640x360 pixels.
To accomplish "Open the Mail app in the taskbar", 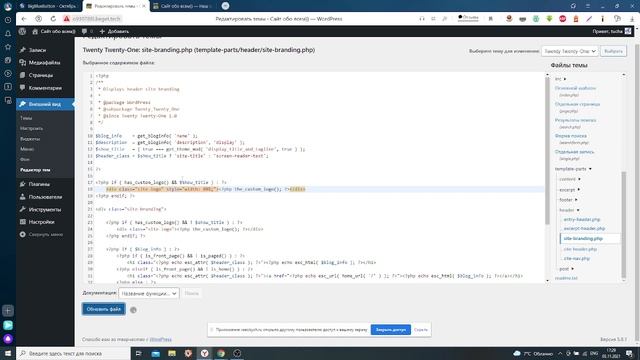I will pyautogui.click(x=156, y=353).
